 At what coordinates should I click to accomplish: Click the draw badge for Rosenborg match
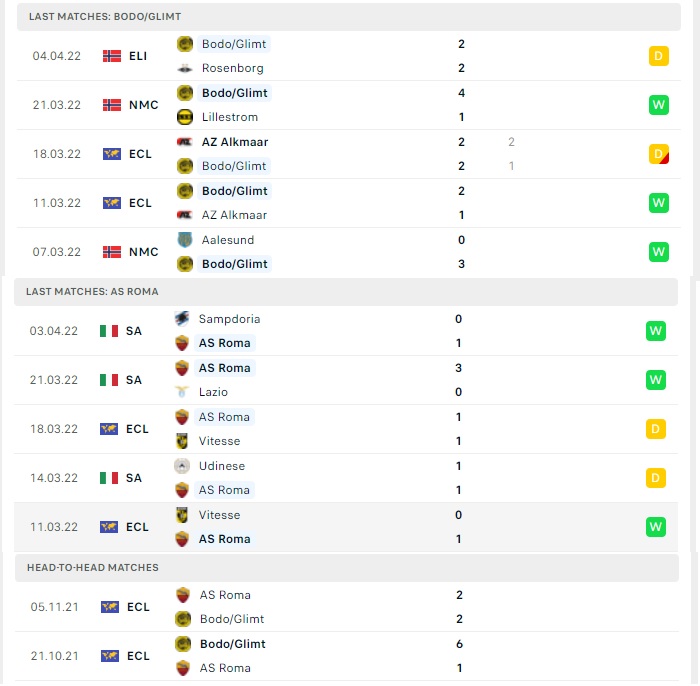[658, 56]
